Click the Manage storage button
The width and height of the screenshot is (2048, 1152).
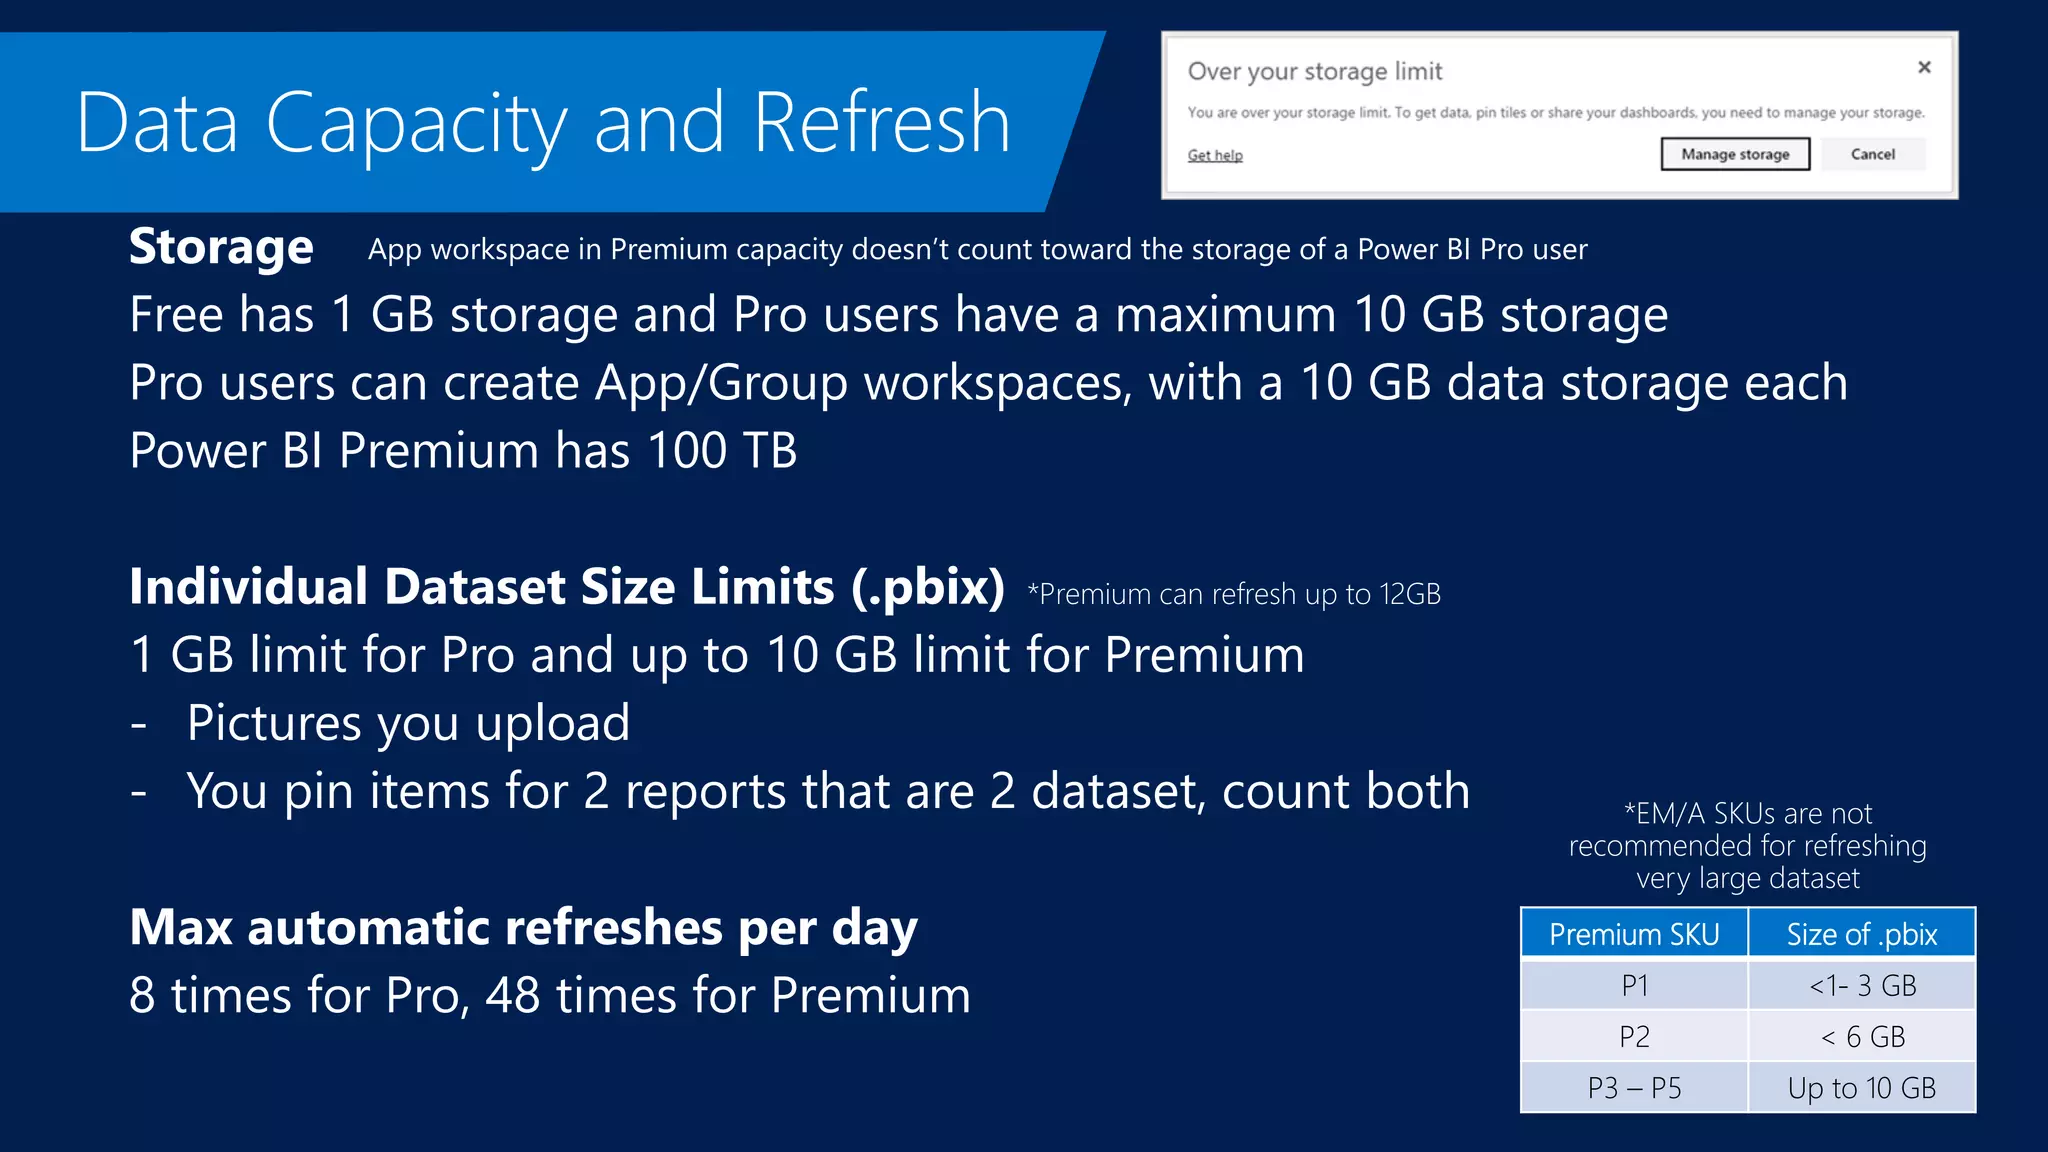pos(1735,154)
